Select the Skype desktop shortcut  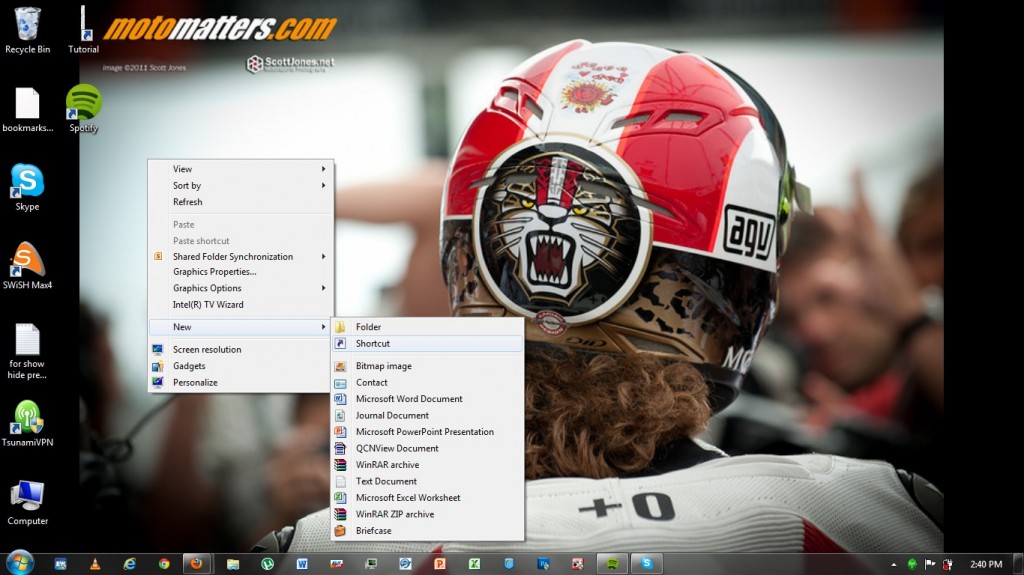pos(27,188)
